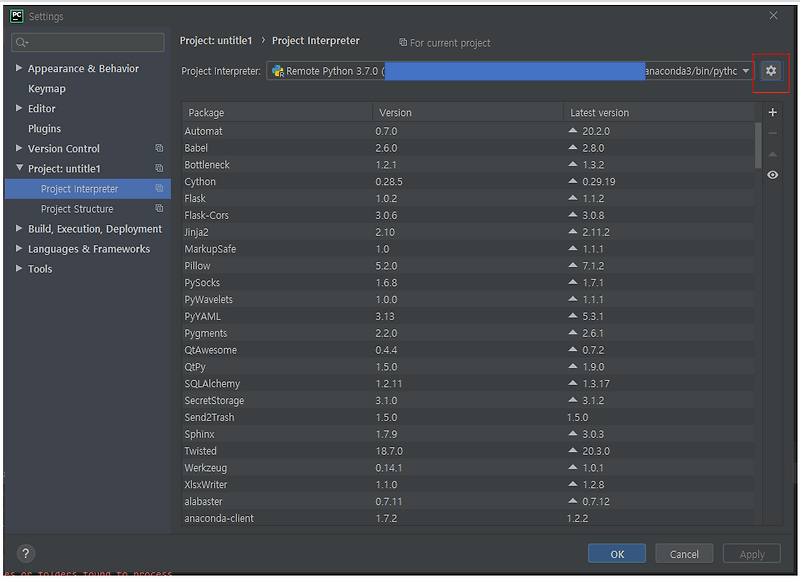Select the SecretStorage package row

pos(468,400)
